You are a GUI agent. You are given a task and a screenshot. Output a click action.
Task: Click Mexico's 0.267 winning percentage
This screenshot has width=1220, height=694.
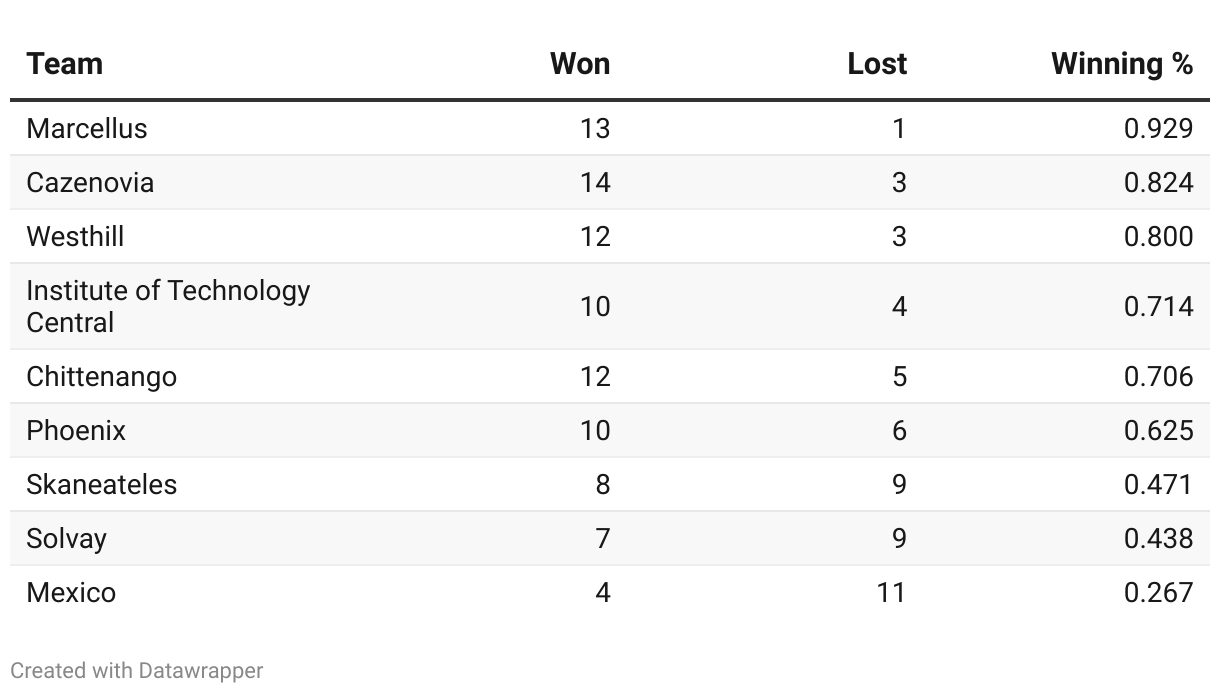coord(1158,593)
